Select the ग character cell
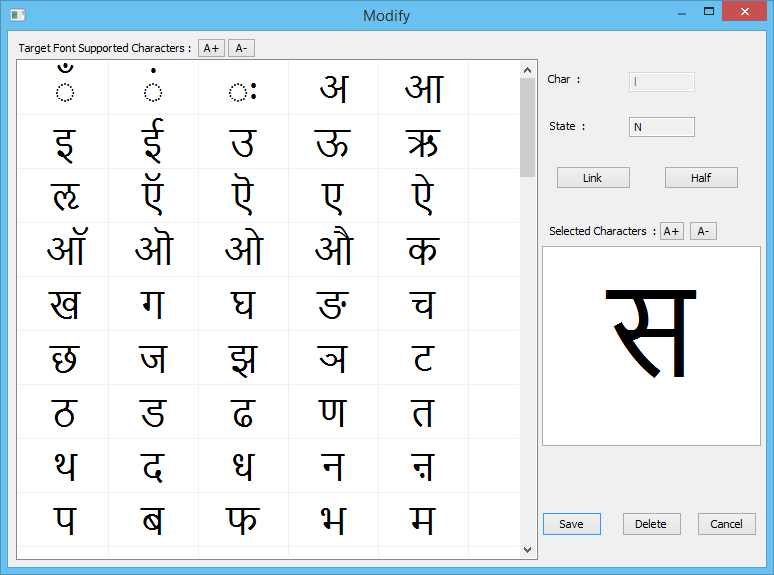The width and height of the screenshot is (774, 575). pyautogui.click(x=154, y=304)
